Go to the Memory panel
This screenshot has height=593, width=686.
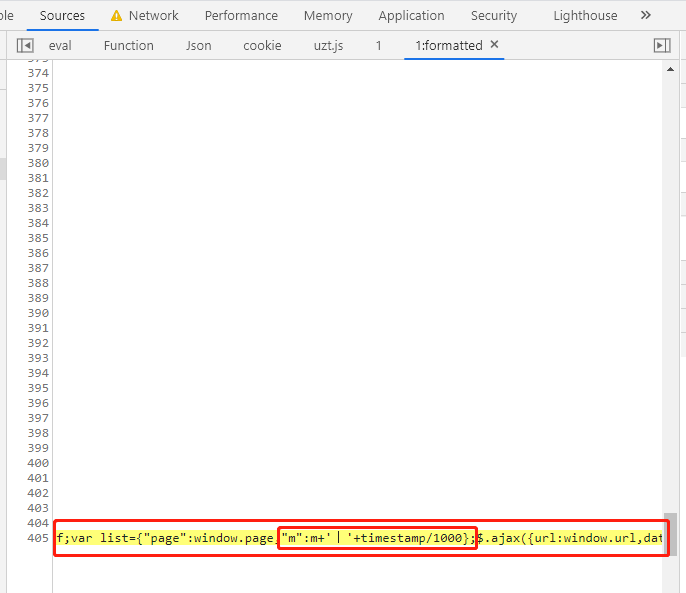pos(328,15)
